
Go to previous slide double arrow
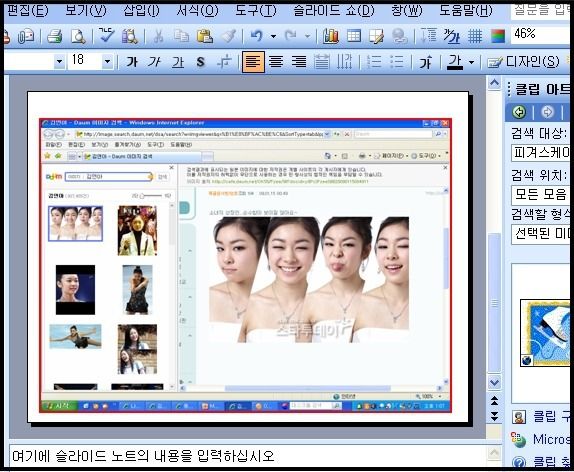click(494, 401)
